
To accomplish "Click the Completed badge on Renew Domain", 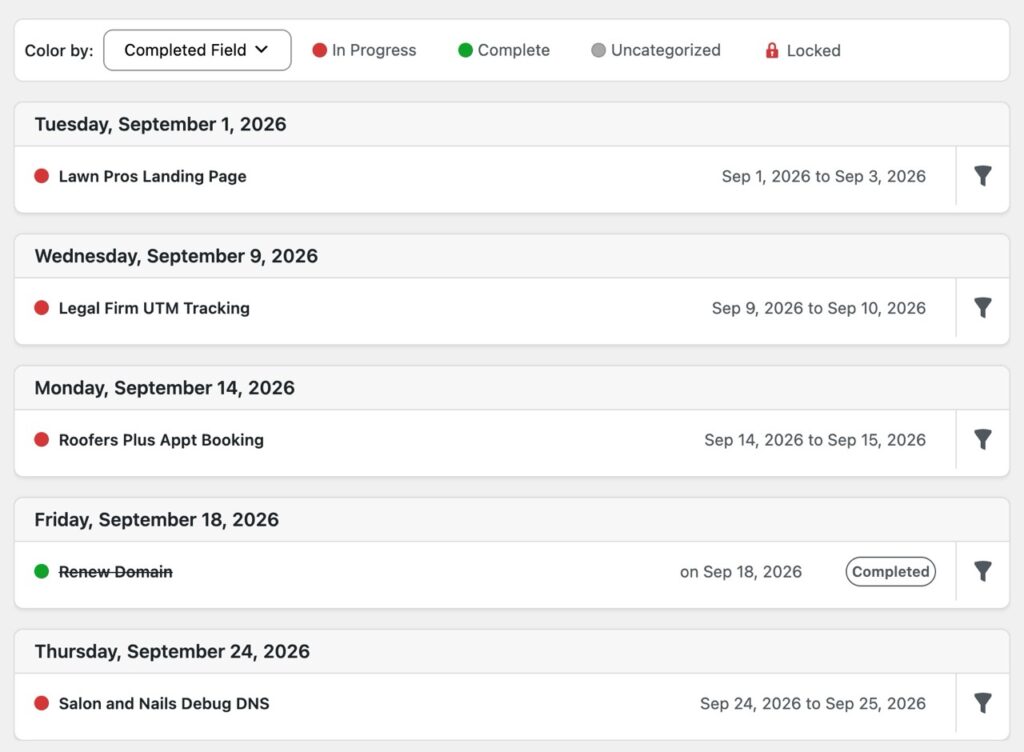I will (x=891, y=572).
